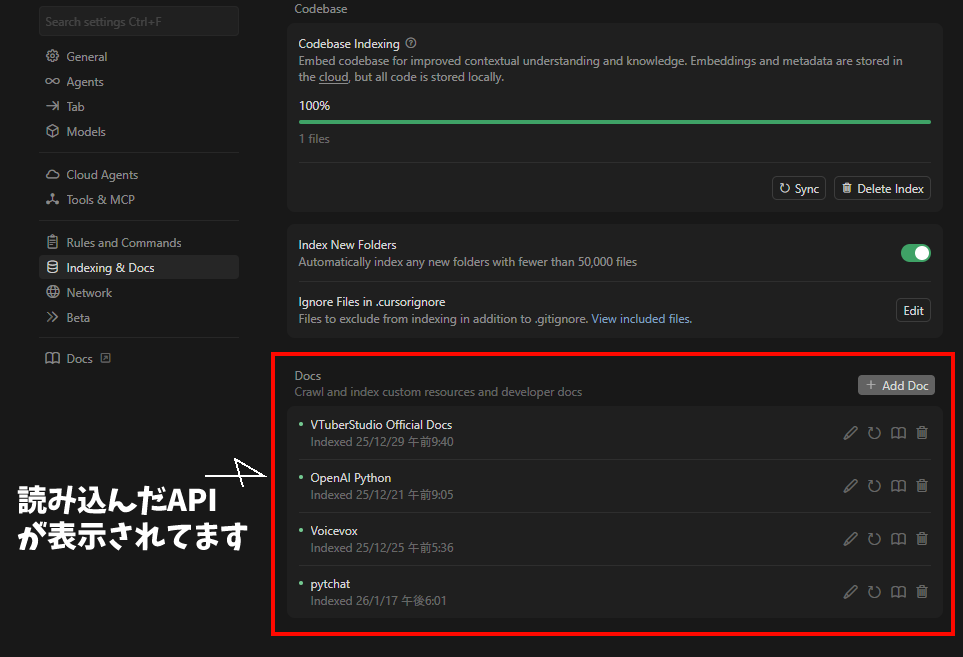Go to Tools & MCP settings
Image resolution: width=963 pixels, height=657 pixels.
click(100, 200)
